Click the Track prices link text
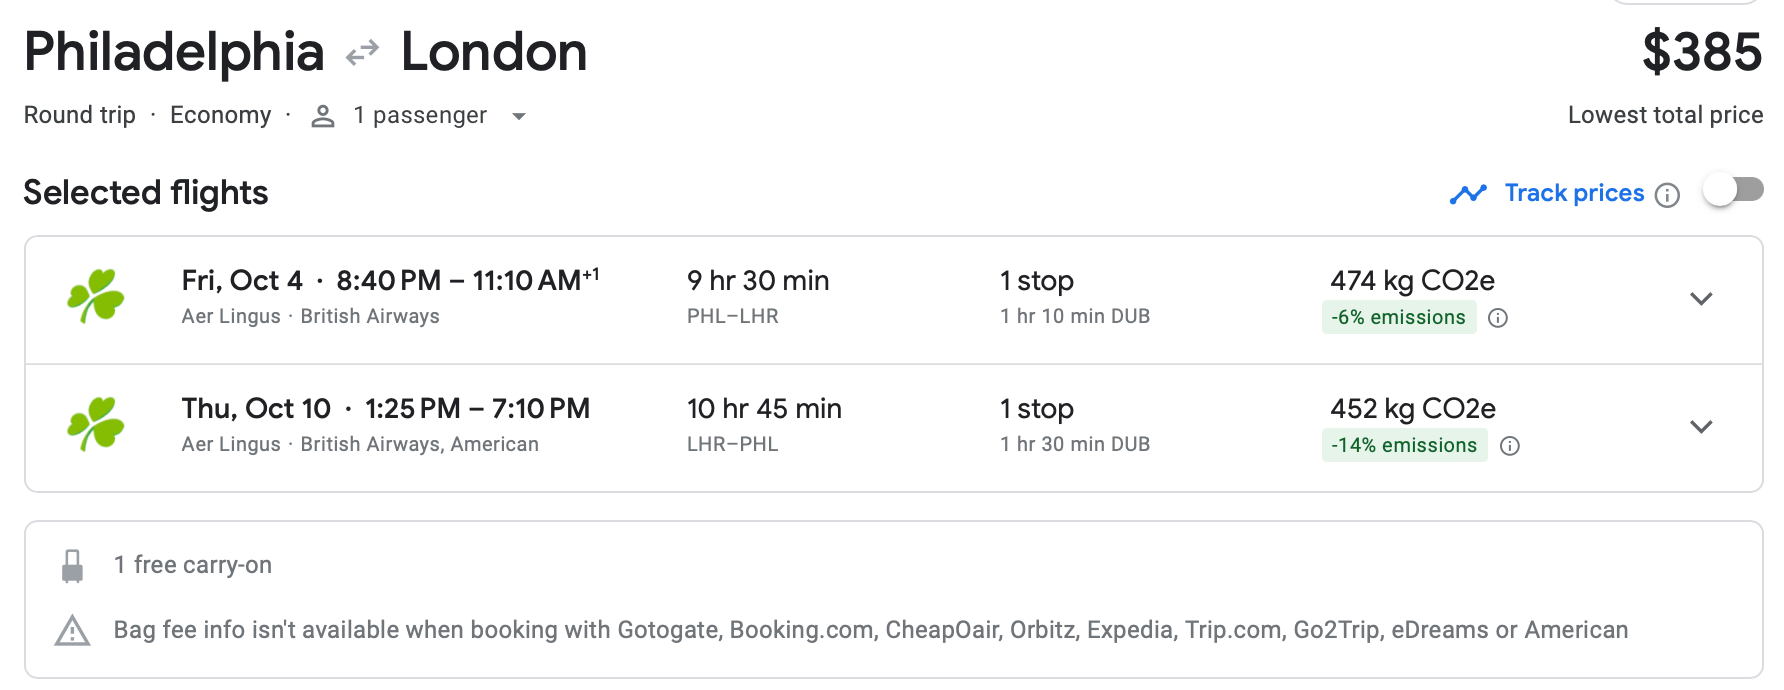This screenshot has width=1784, height=690. [x=1573, y=193]
